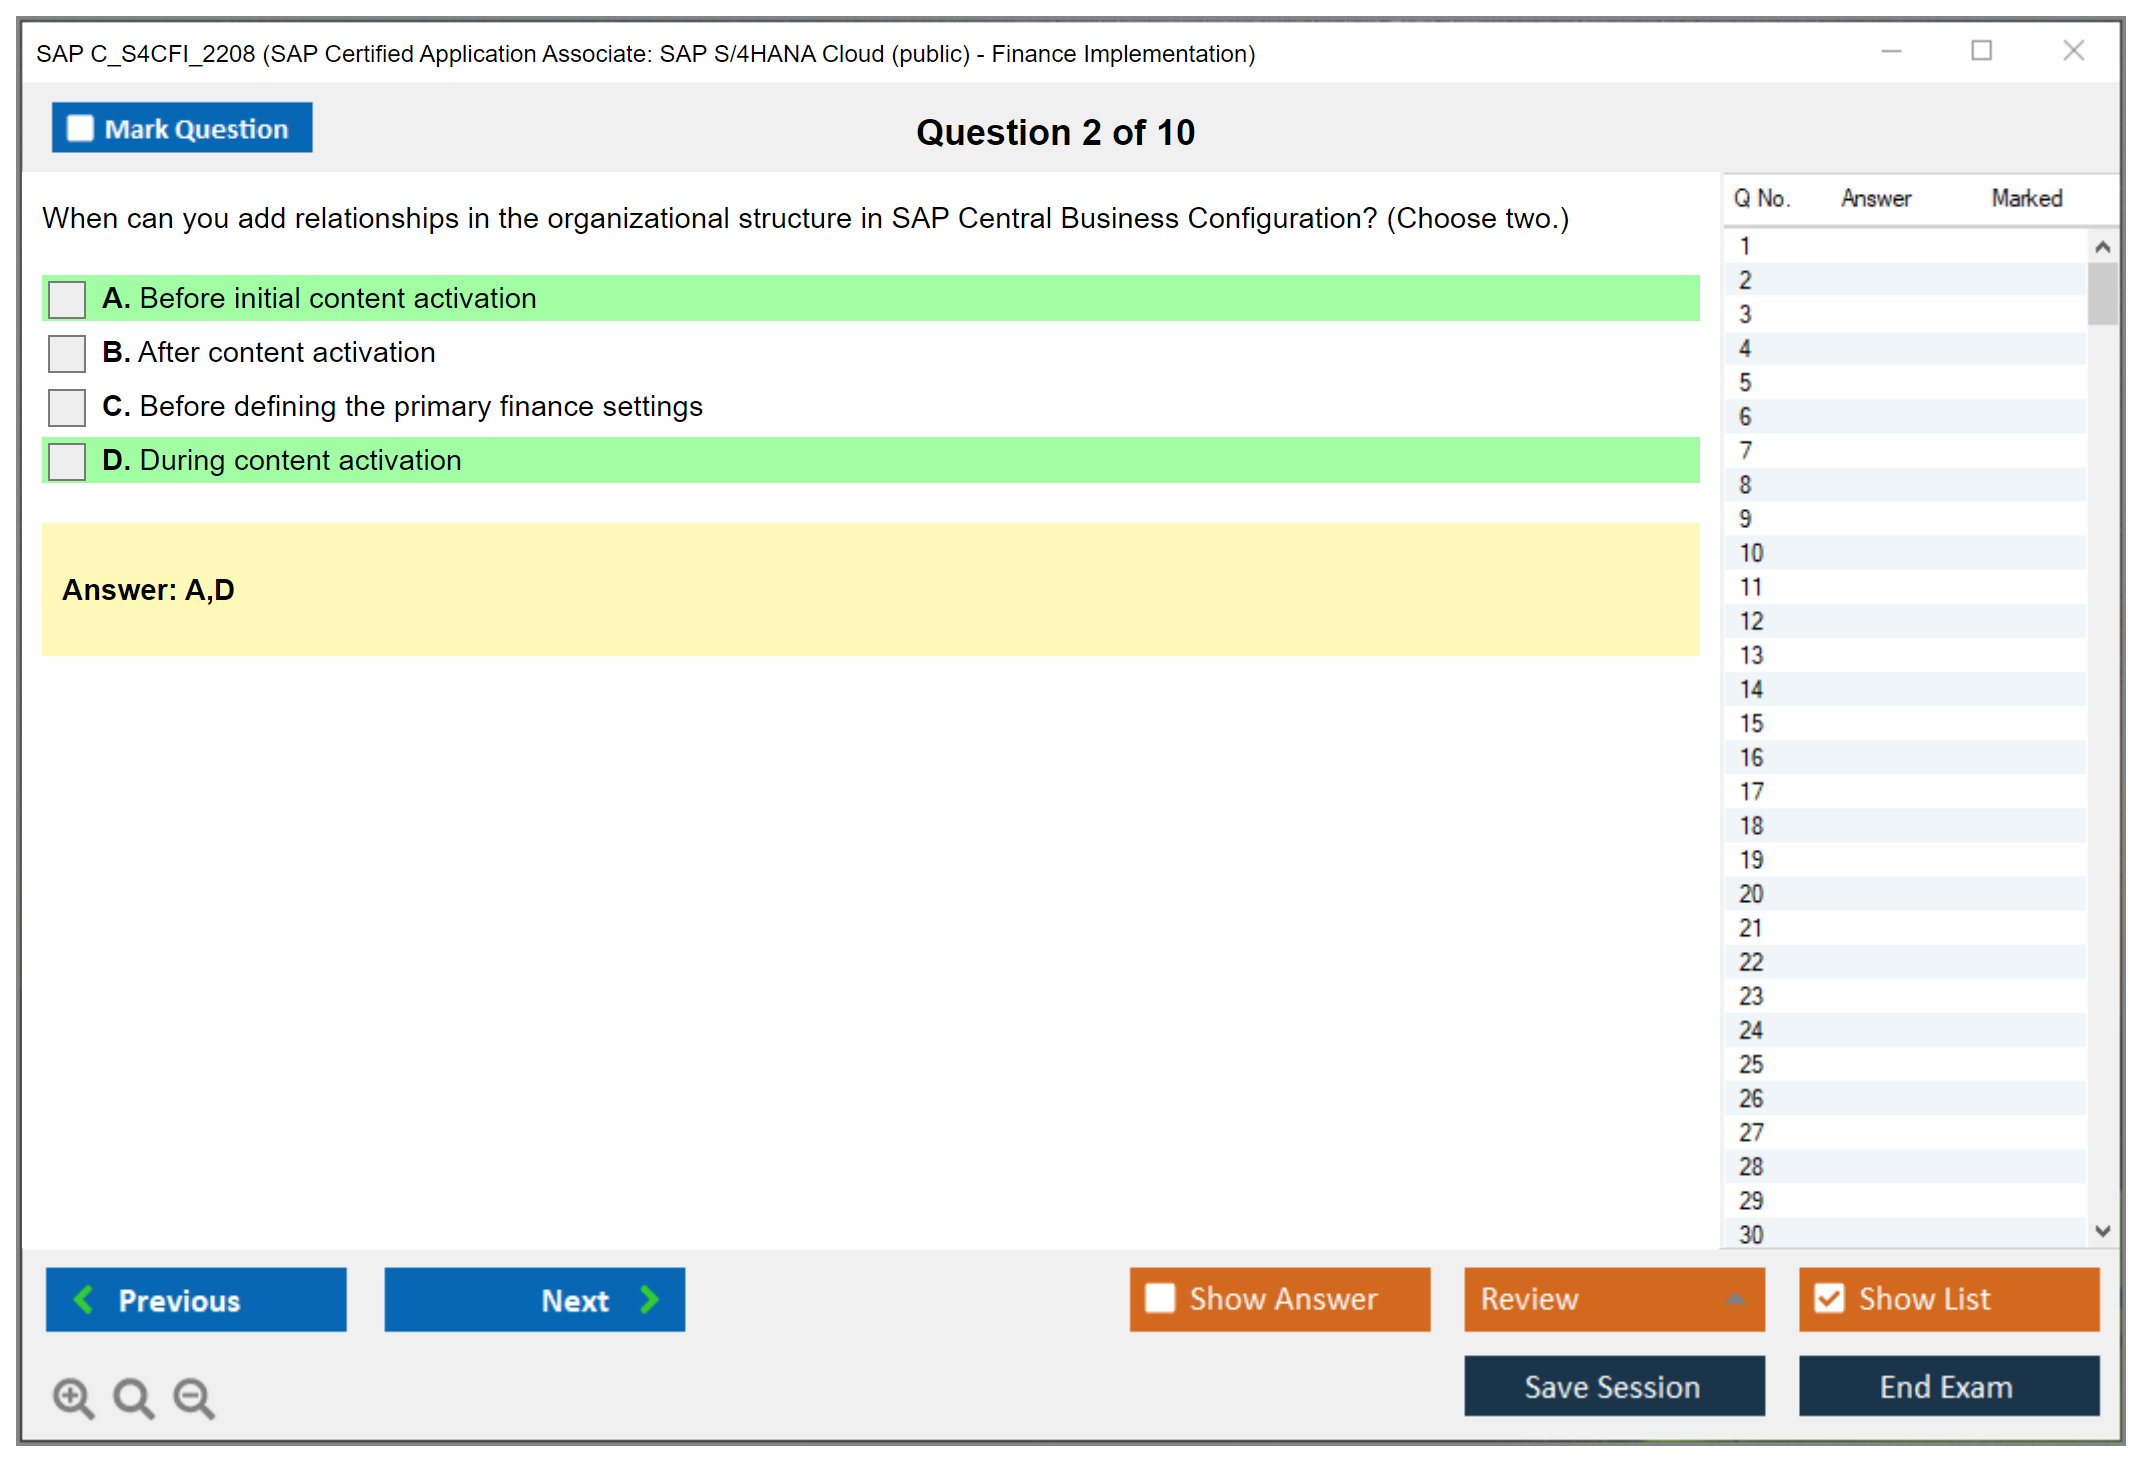Check option A Before initial content activation
This screenshot has height=1470, width=2150.
click(x=67, y=299)
